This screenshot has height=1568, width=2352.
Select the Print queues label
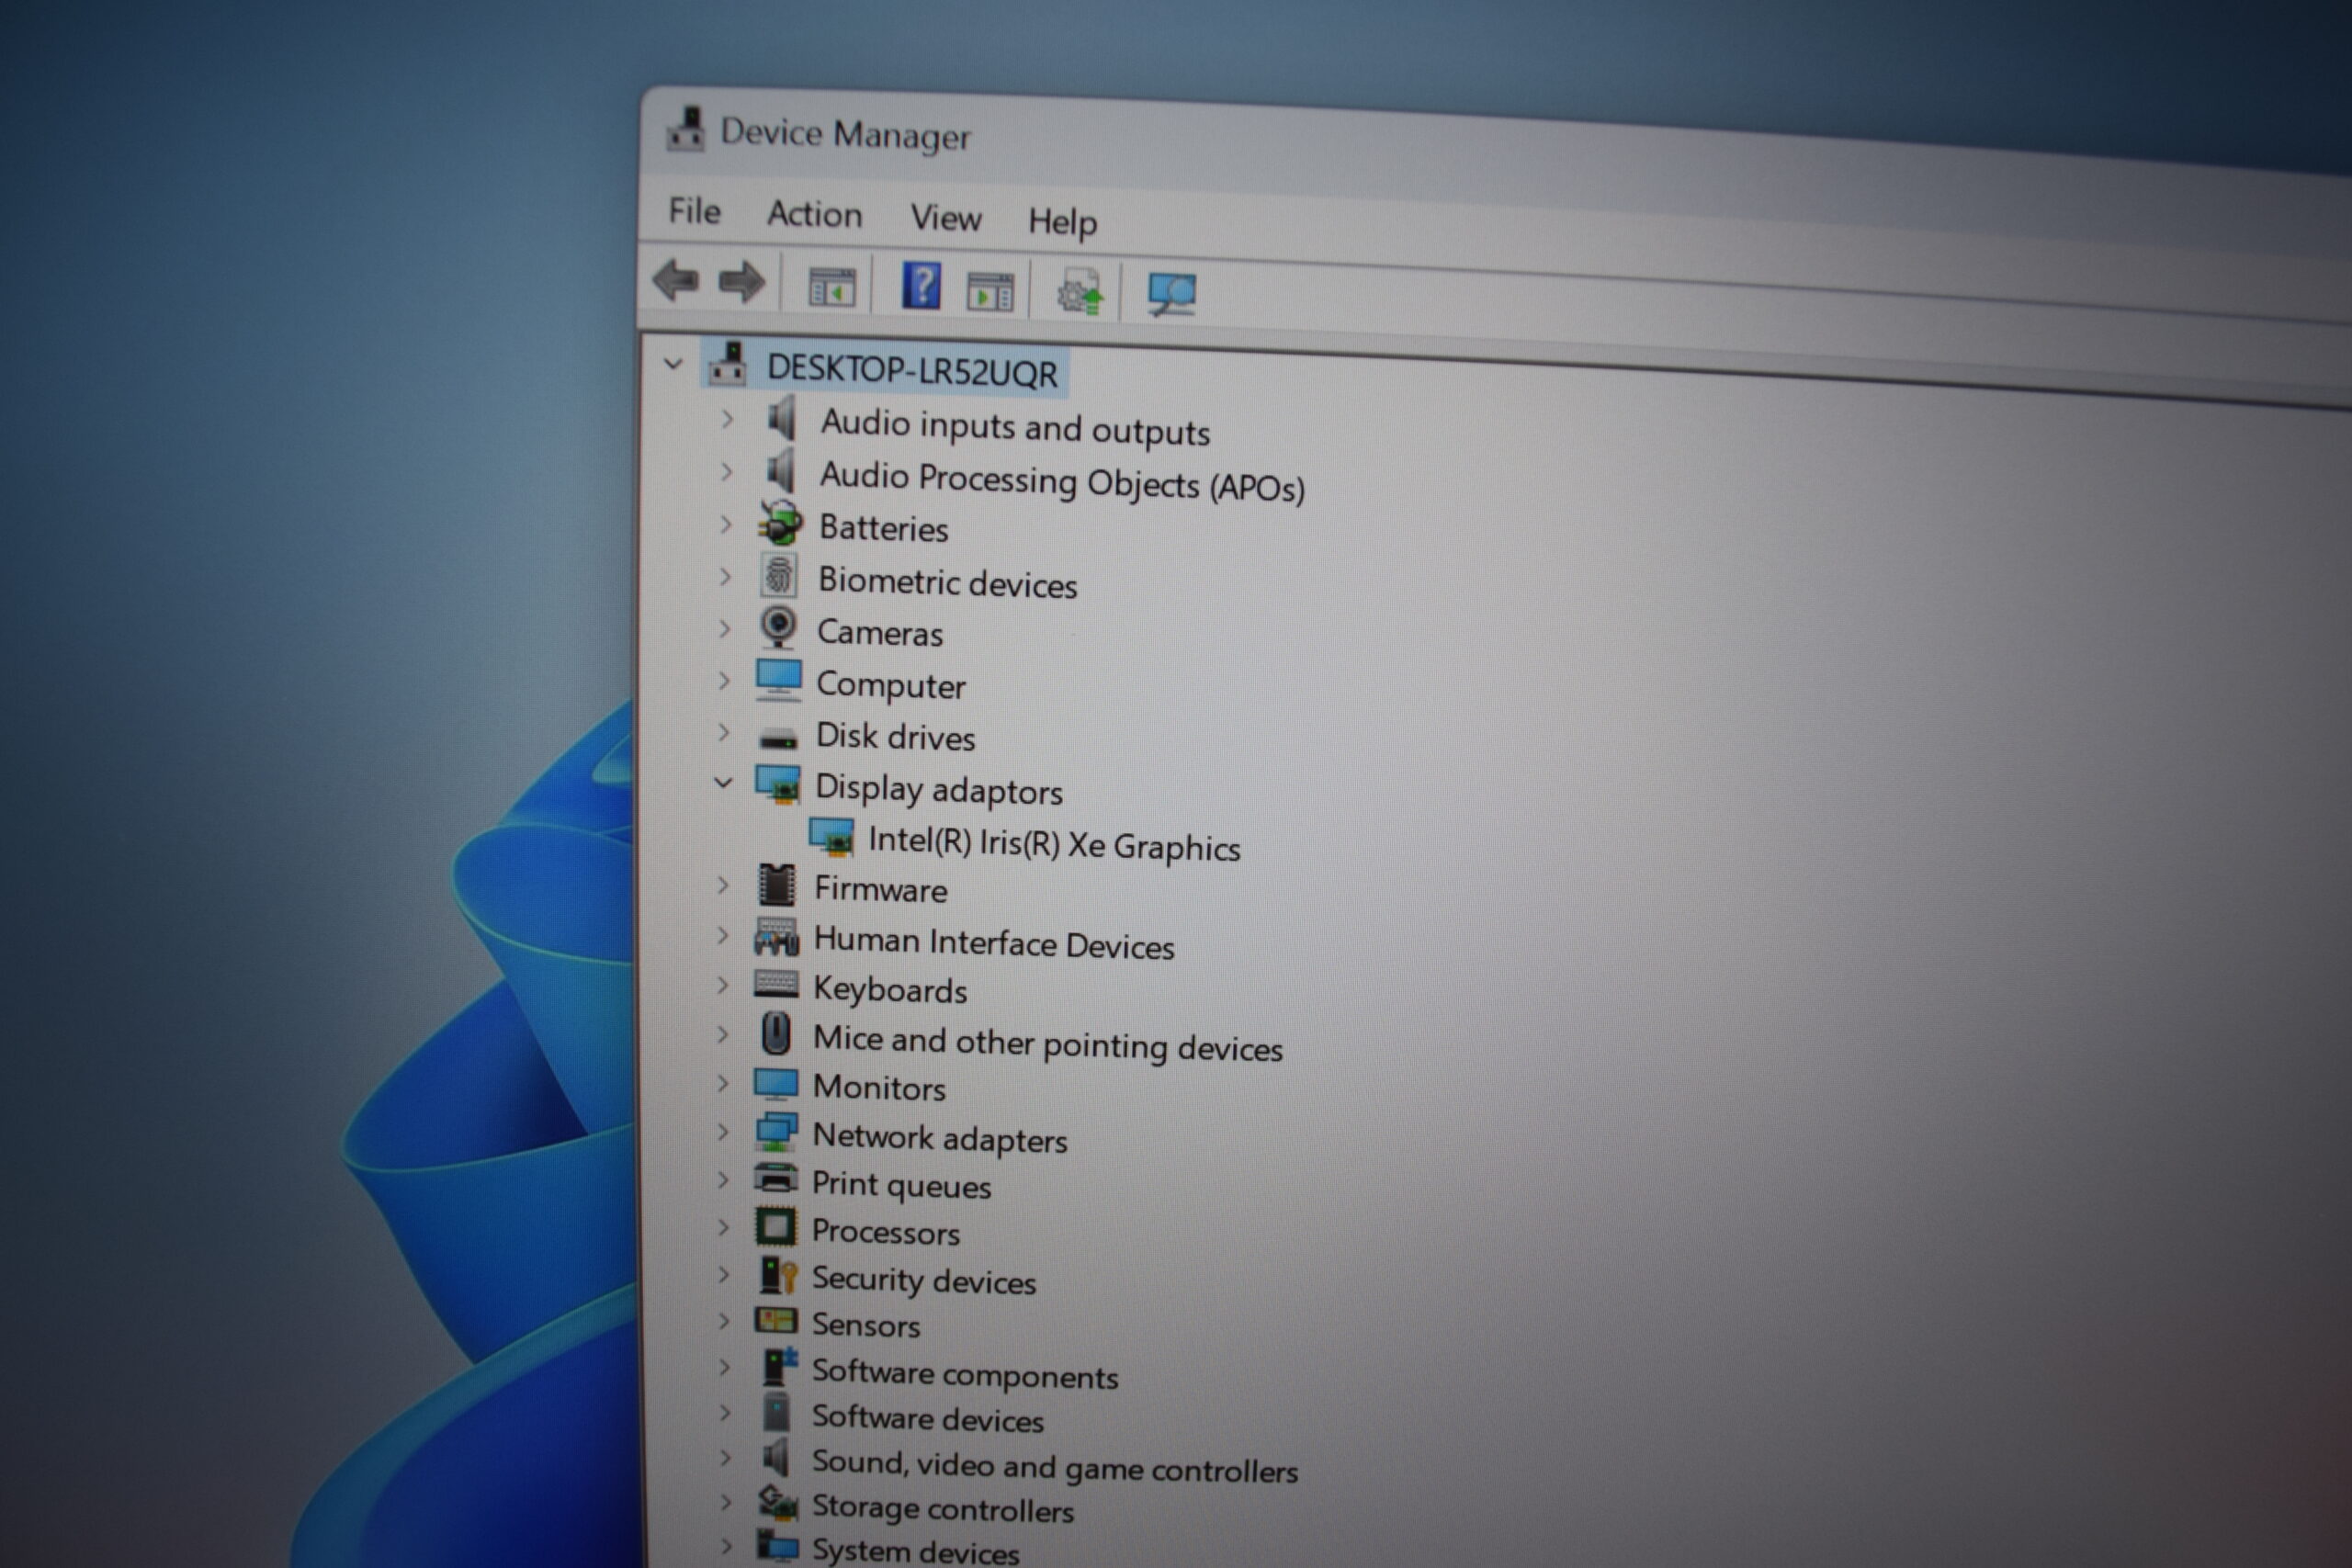(901, 1185)
